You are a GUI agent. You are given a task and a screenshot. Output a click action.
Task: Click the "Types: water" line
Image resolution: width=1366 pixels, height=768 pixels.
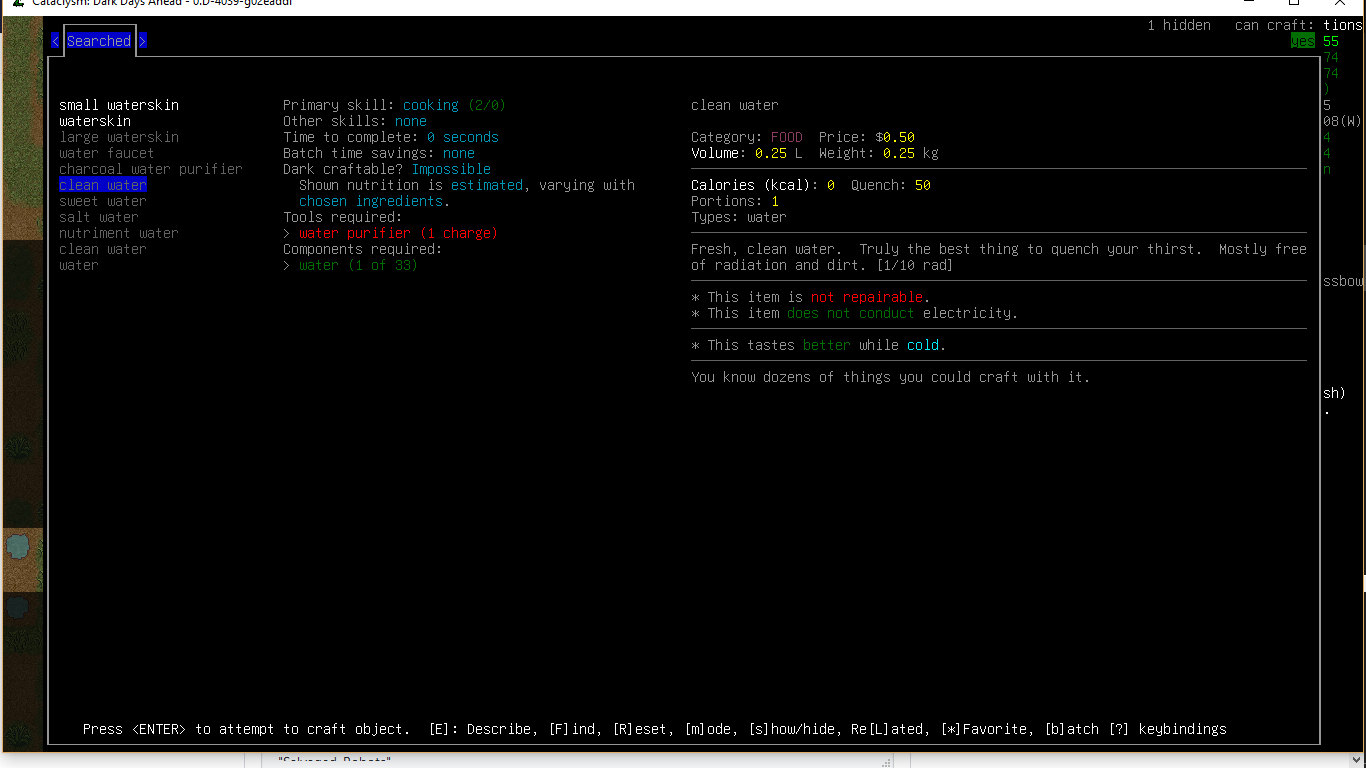[x=739, y=217]
